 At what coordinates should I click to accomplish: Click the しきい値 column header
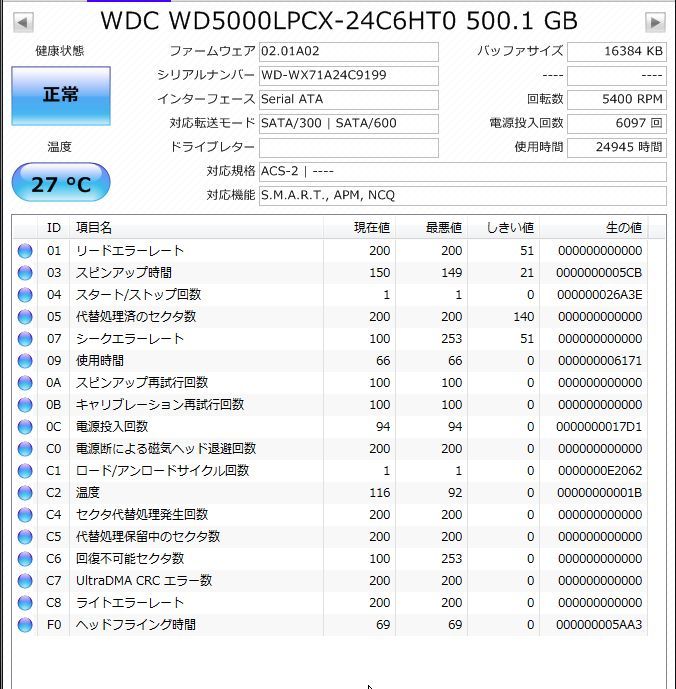point(504,228)
